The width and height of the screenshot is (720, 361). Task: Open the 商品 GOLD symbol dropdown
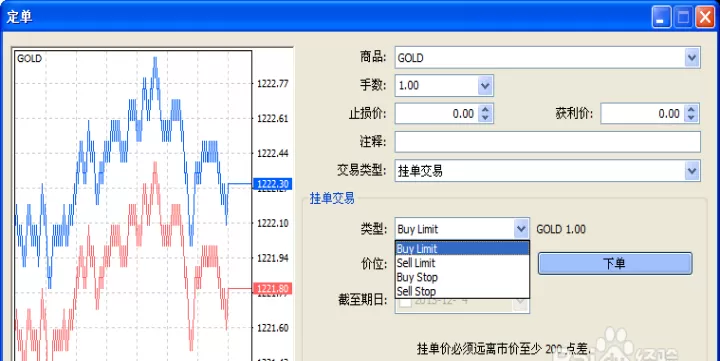click(x=692, y=58)
